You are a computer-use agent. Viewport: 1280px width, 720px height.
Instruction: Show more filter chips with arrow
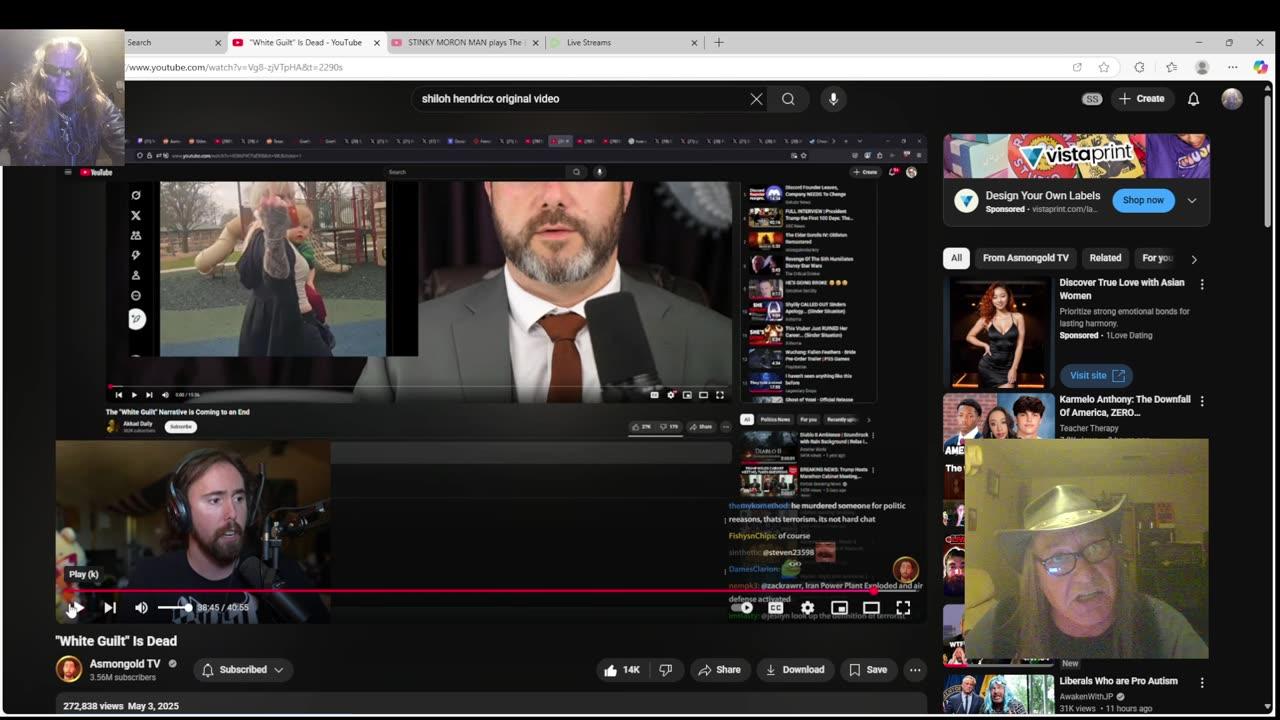[1193, 259]
